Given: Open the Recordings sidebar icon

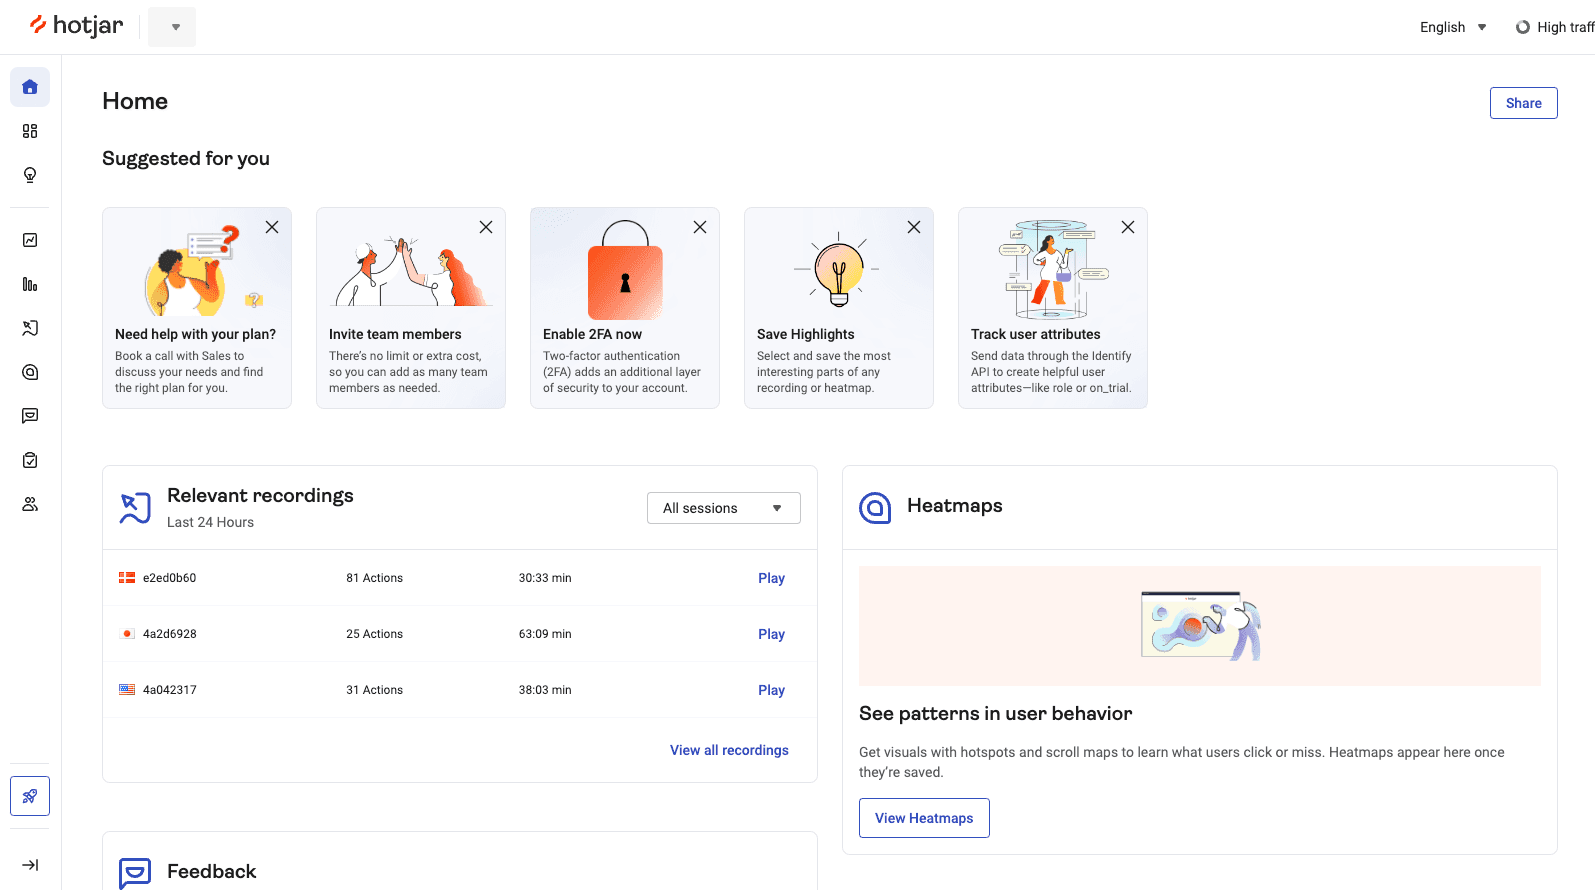Looking at the screenshot, I should [x=30, y=328].
